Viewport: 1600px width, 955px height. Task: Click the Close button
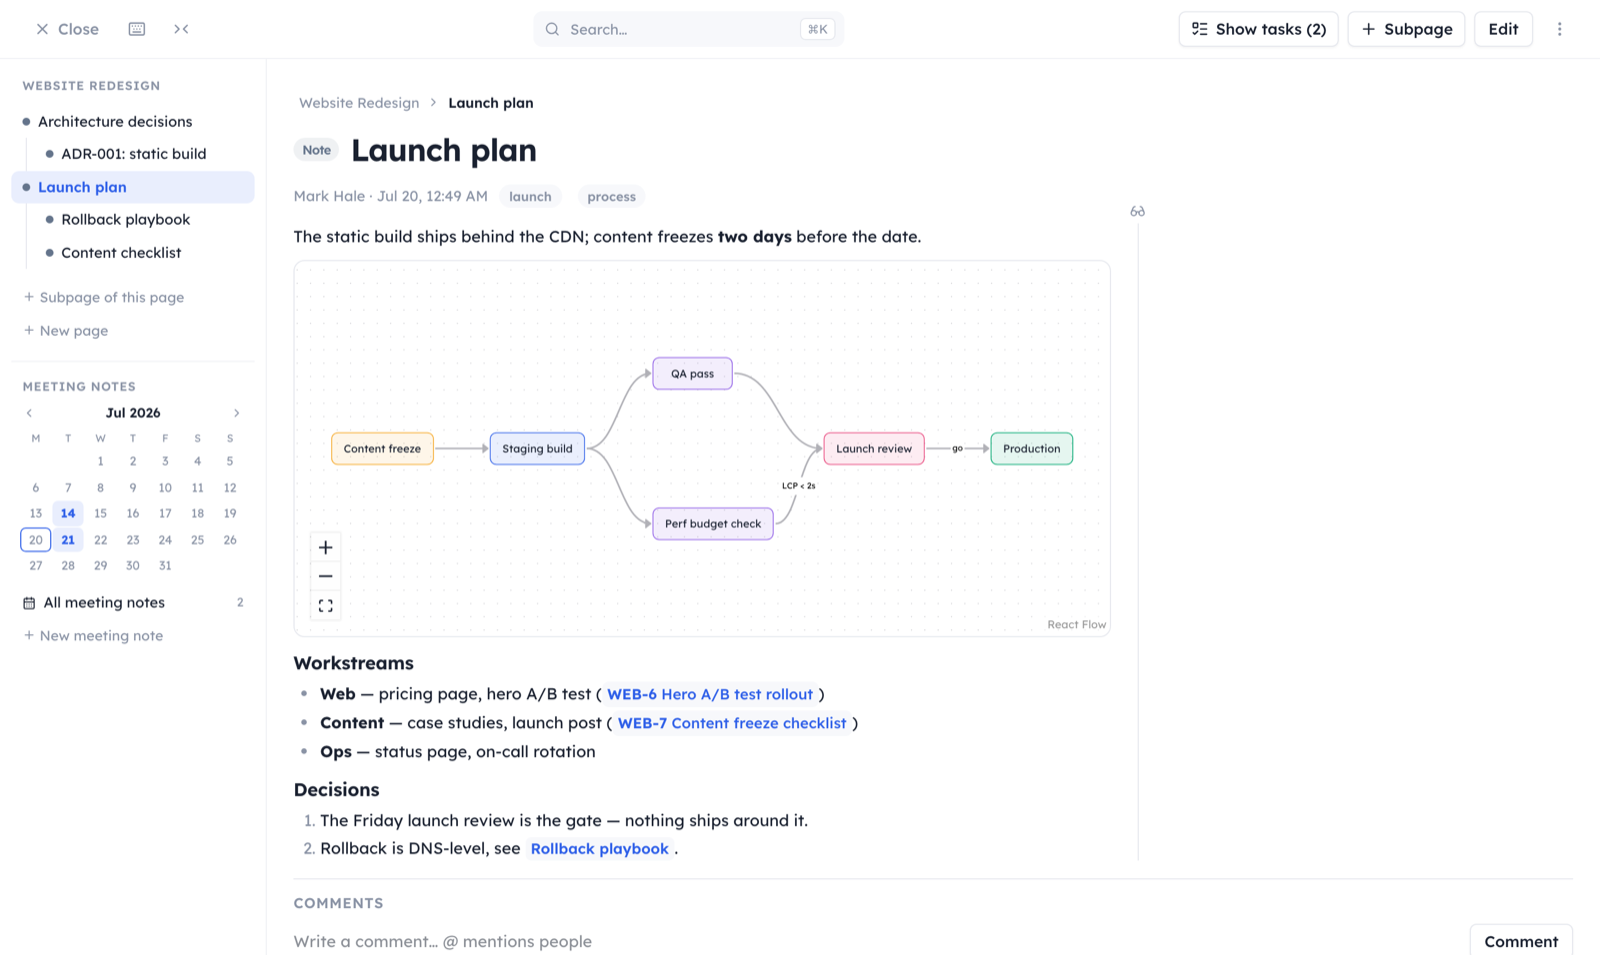coord(67,29)
